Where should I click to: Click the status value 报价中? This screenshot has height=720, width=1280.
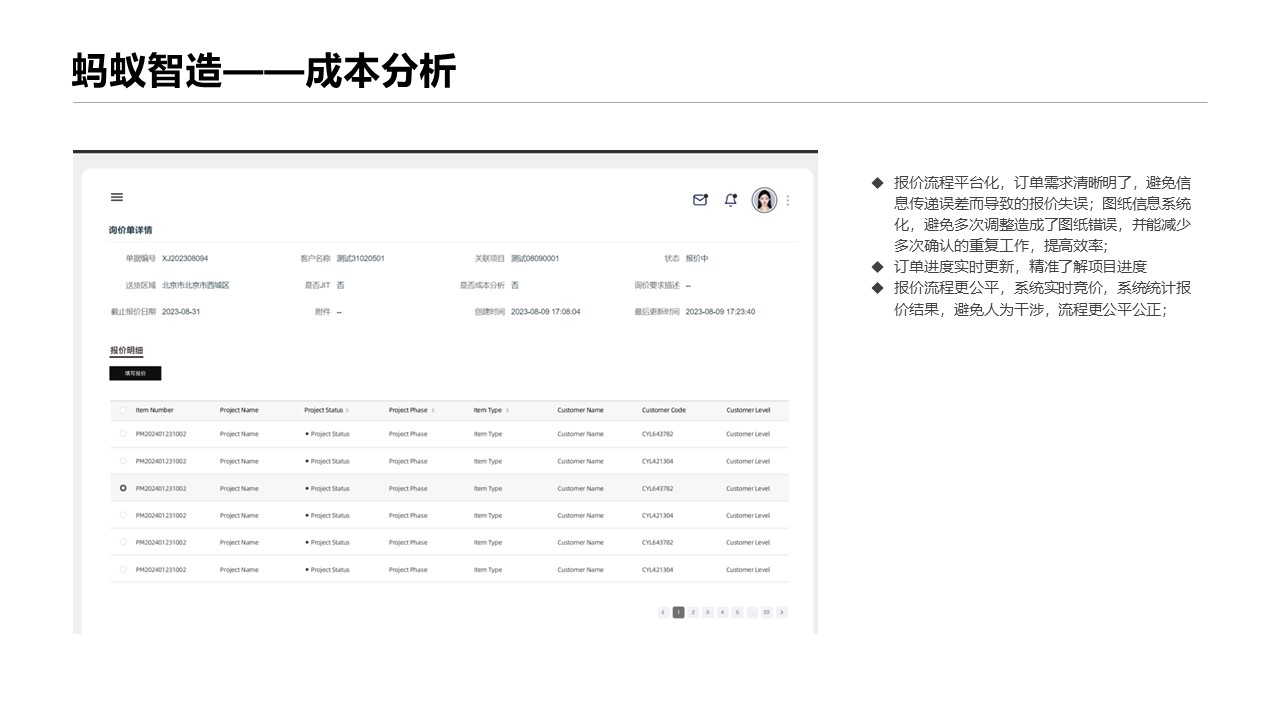pyautogui.click(x=697, y=258)
